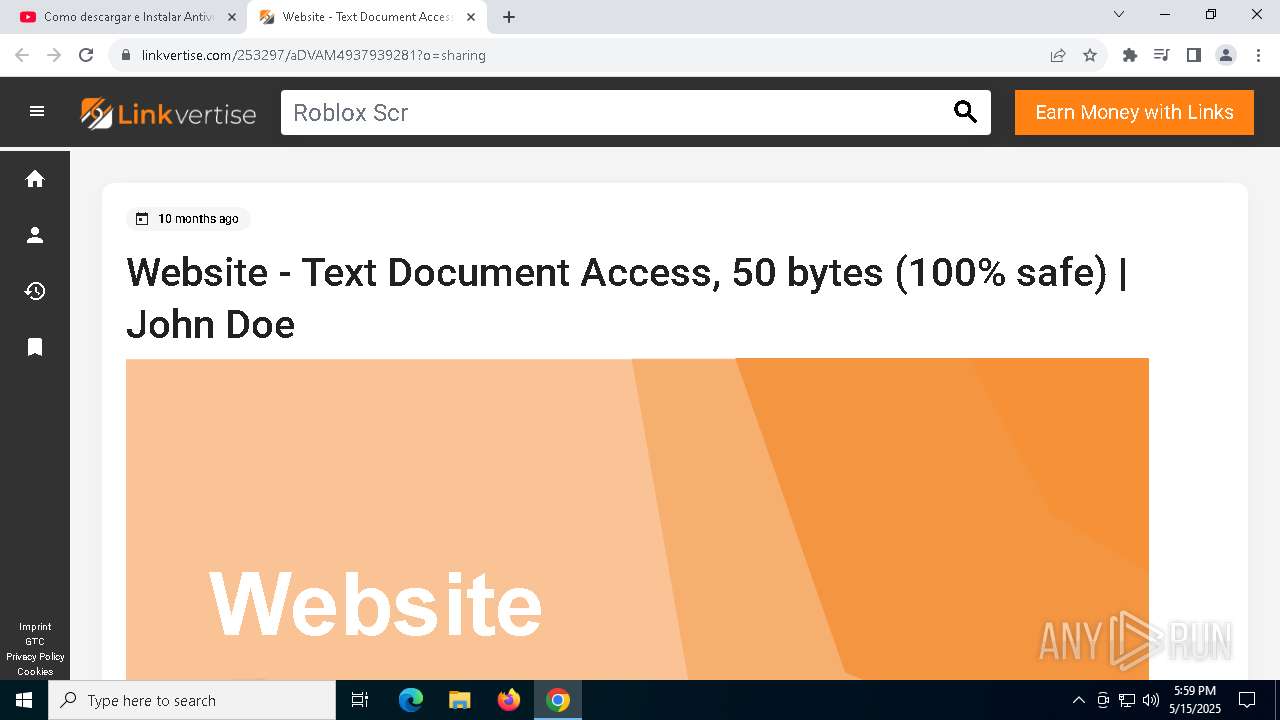Open the taskbar clock and date
This screenshot has height=720, width=1280.
click(x=1195, y=700)
